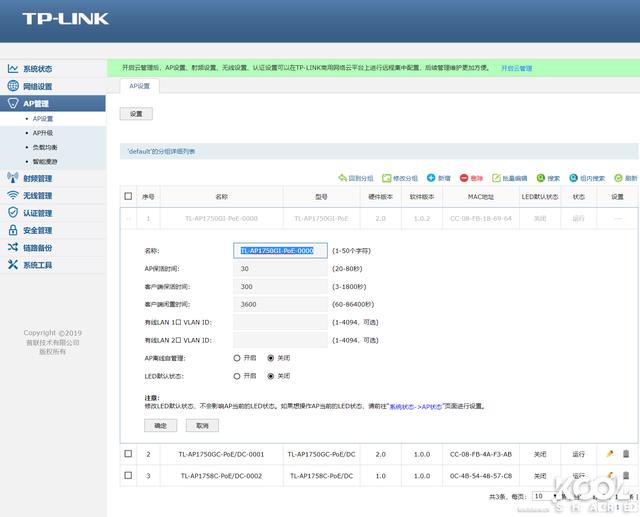Screen dimensions: 640x517
Task: Click the 取消 cancel button
Action: [202, 426]
